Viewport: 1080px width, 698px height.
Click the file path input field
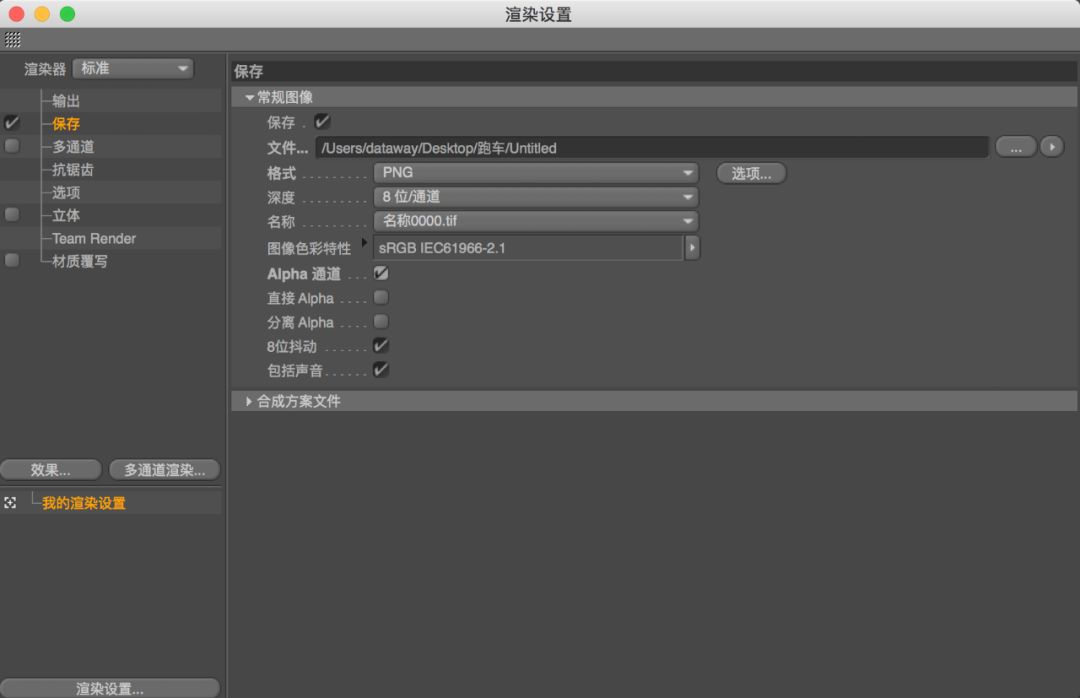pos(652,147)
